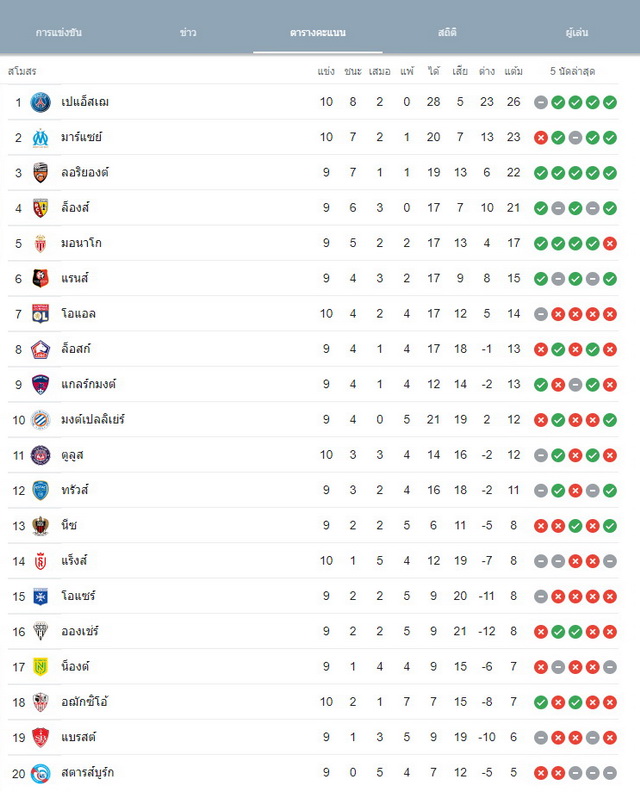The image size is (640, 792).
Task: Switch to the ผู้เล่น tab
Action: pyautogui.click(x=577, y=32)
